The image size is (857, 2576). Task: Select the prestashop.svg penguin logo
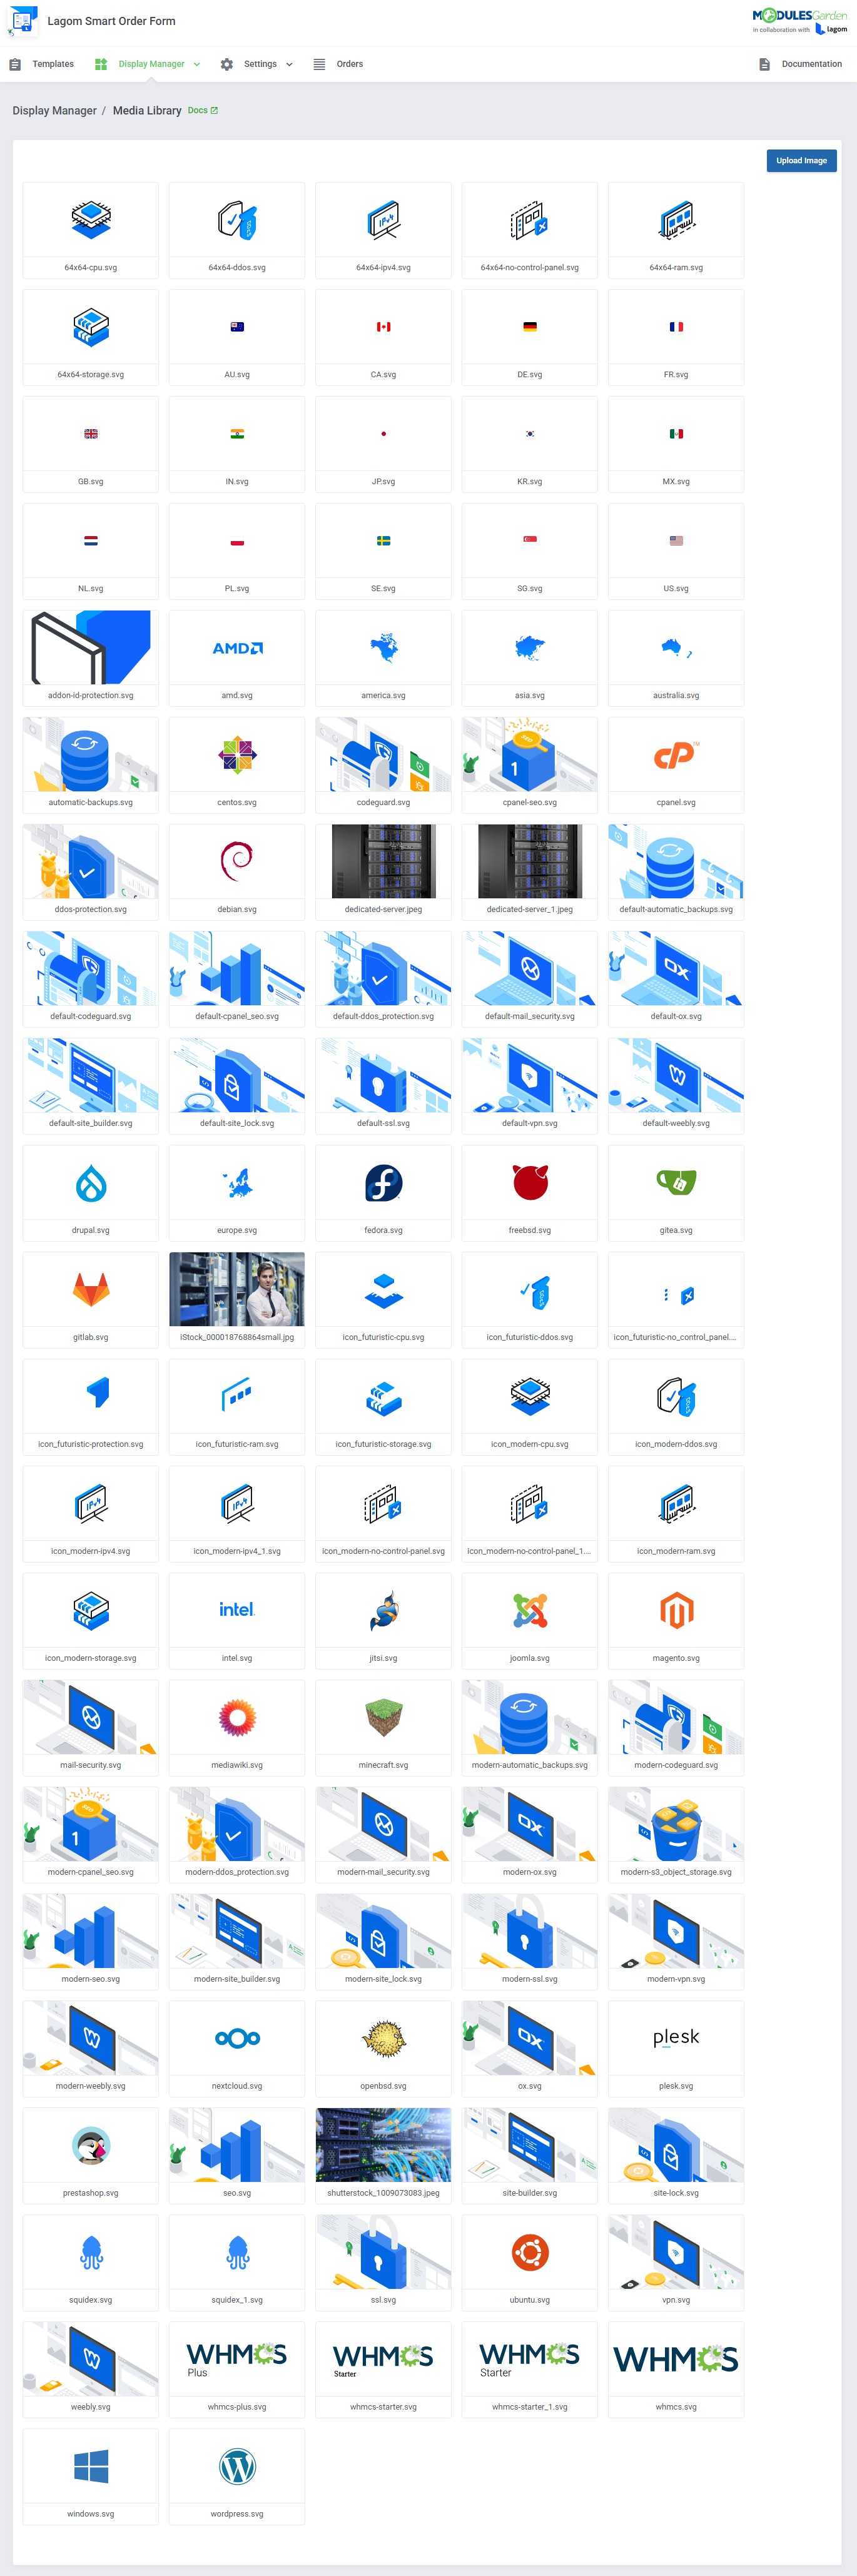(x=91, y=2145)
